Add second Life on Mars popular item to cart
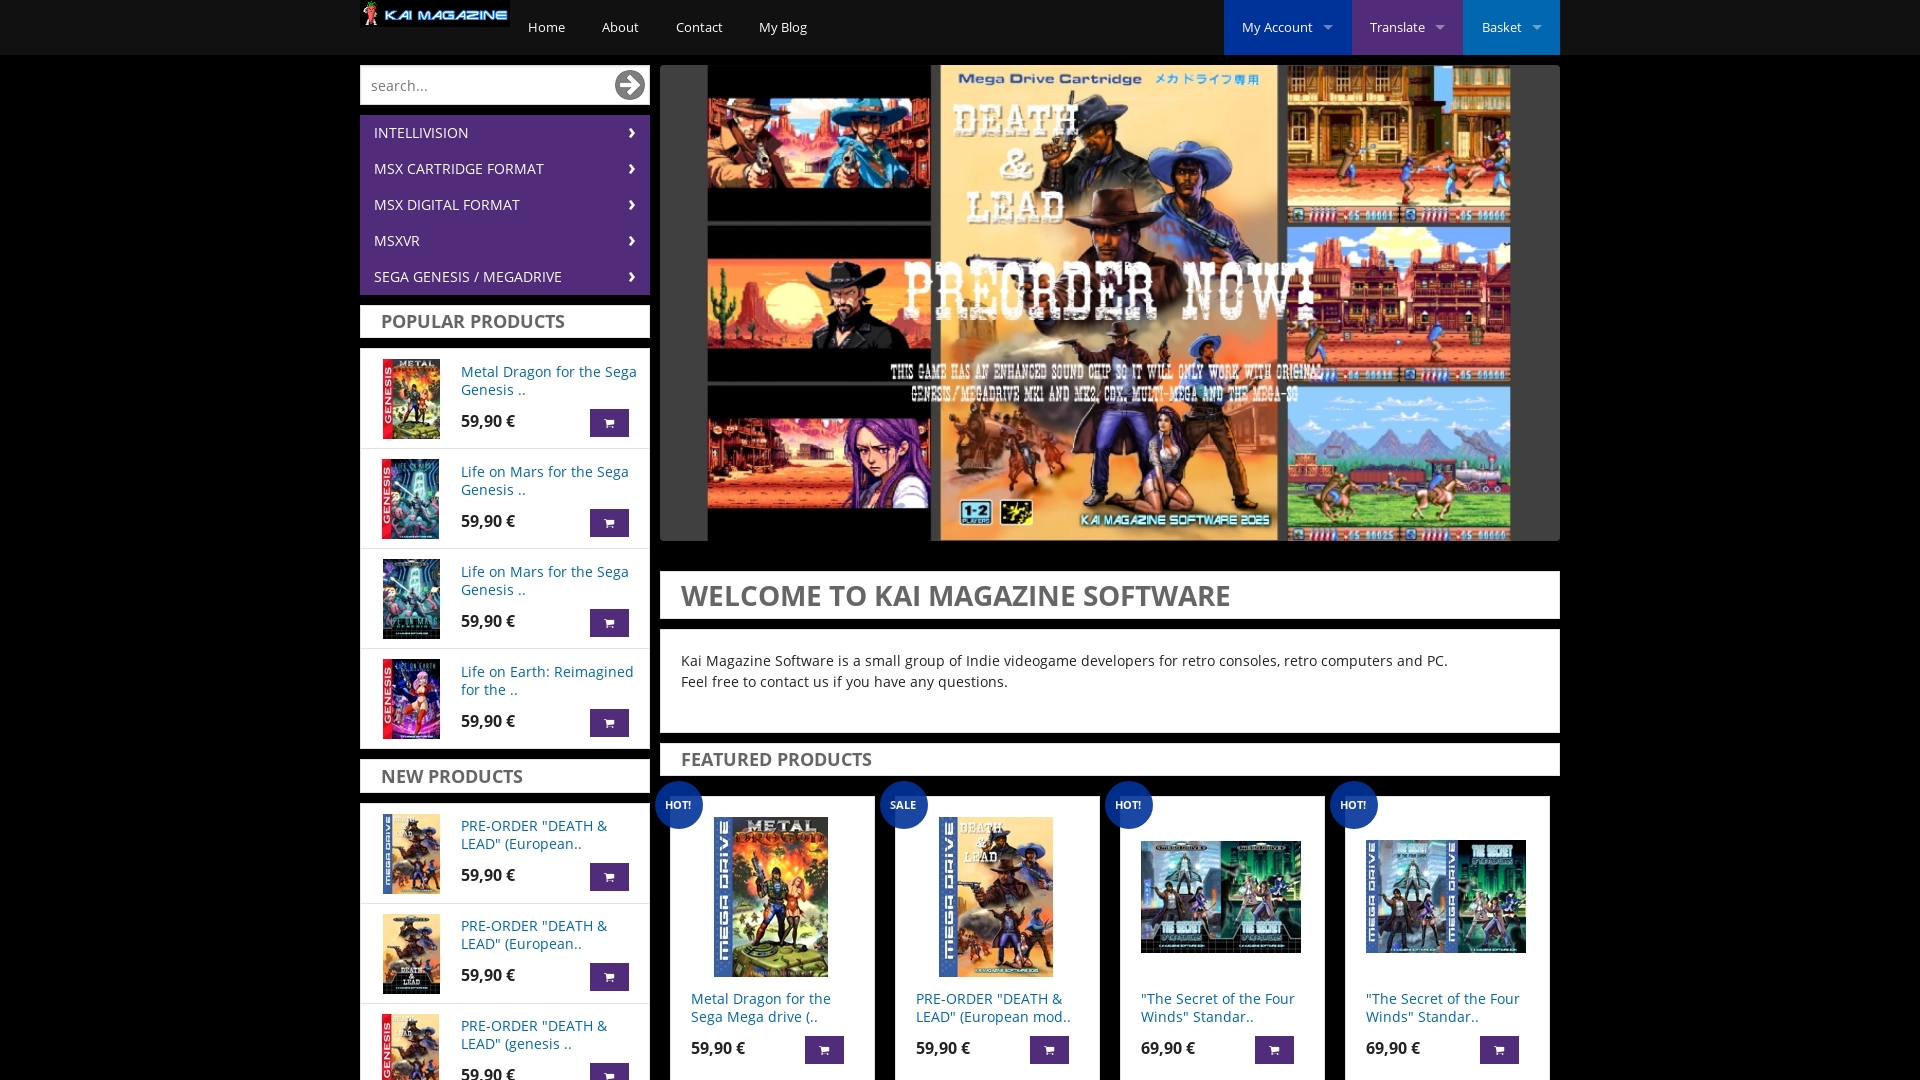This screenshot has width=1920, height=1080. (x=609, y=623)
